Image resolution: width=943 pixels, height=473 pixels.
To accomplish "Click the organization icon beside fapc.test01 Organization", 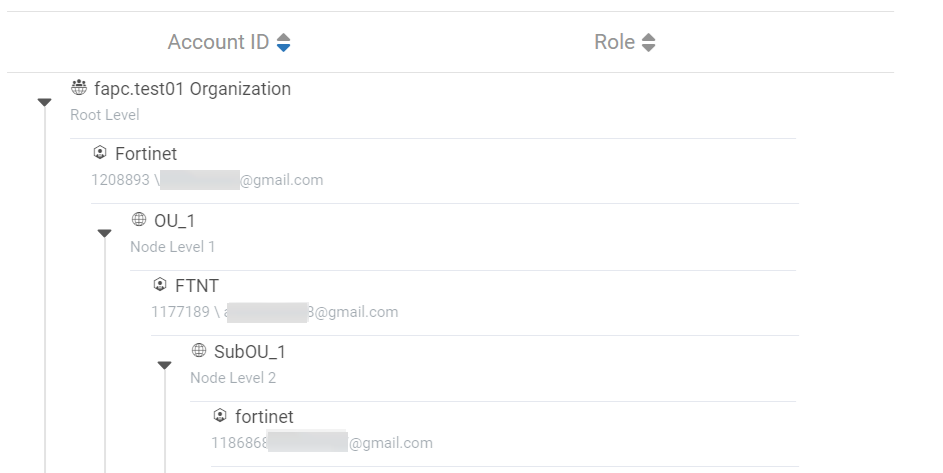I will (79, 89).
